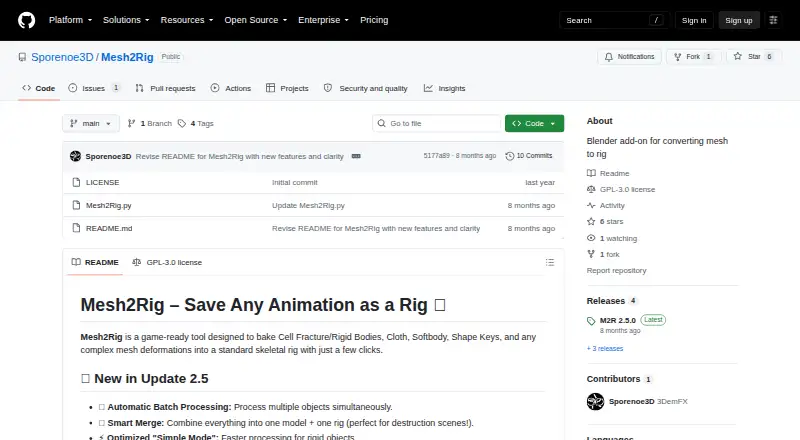Screen dimensions: 800x440
Task: View repository Activity link
Action: 606,205
